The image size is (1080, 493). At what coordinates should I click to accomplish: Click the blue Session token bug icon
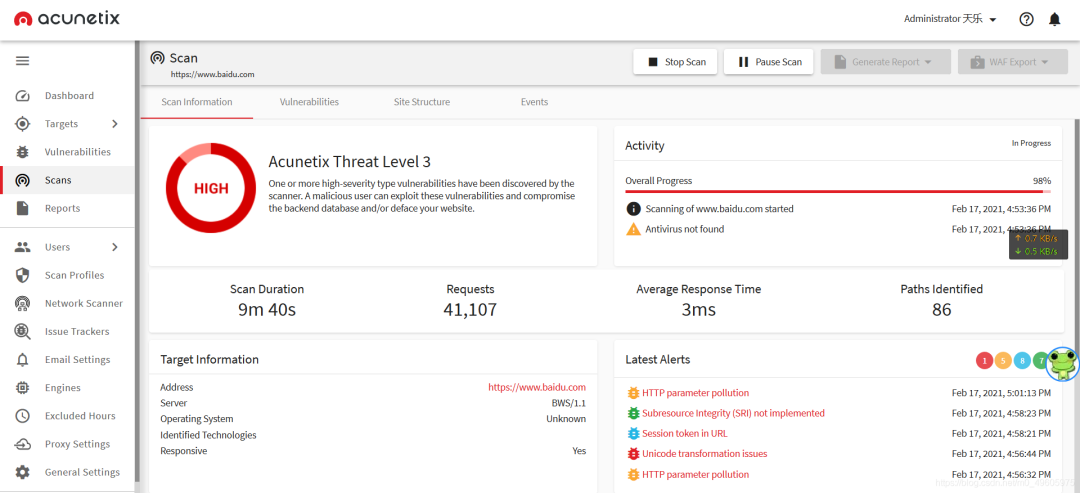click(x=633, y=434)
